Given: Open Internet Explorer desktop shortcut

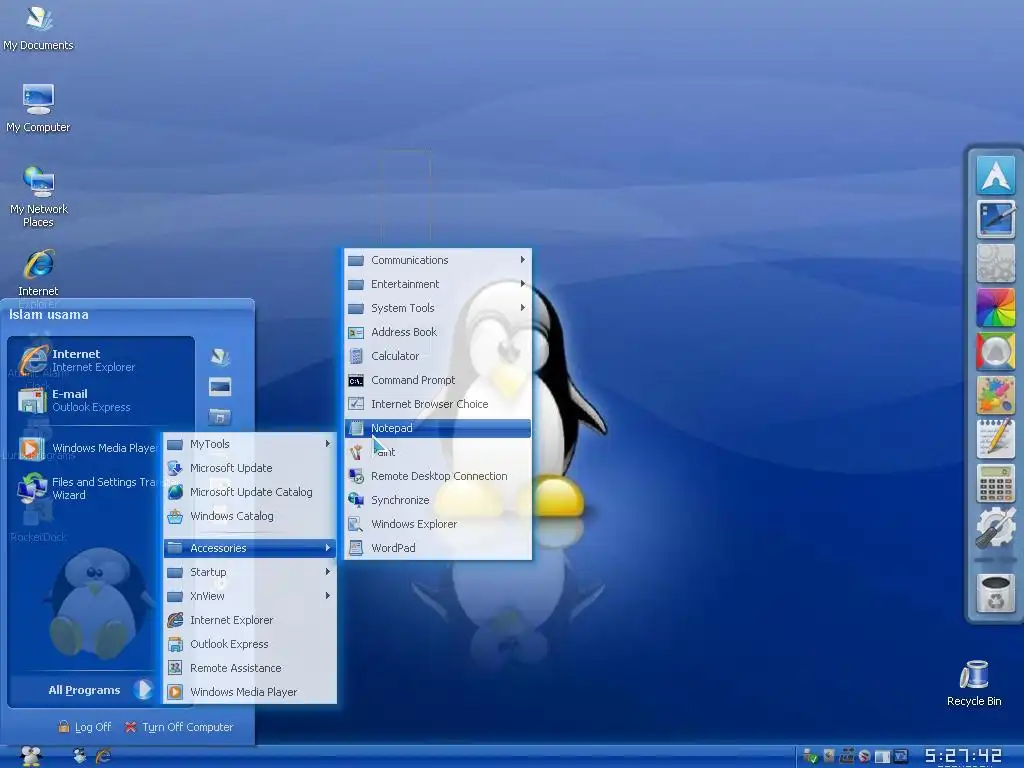Looking at the screenshot, I should (x=39, y=273).
